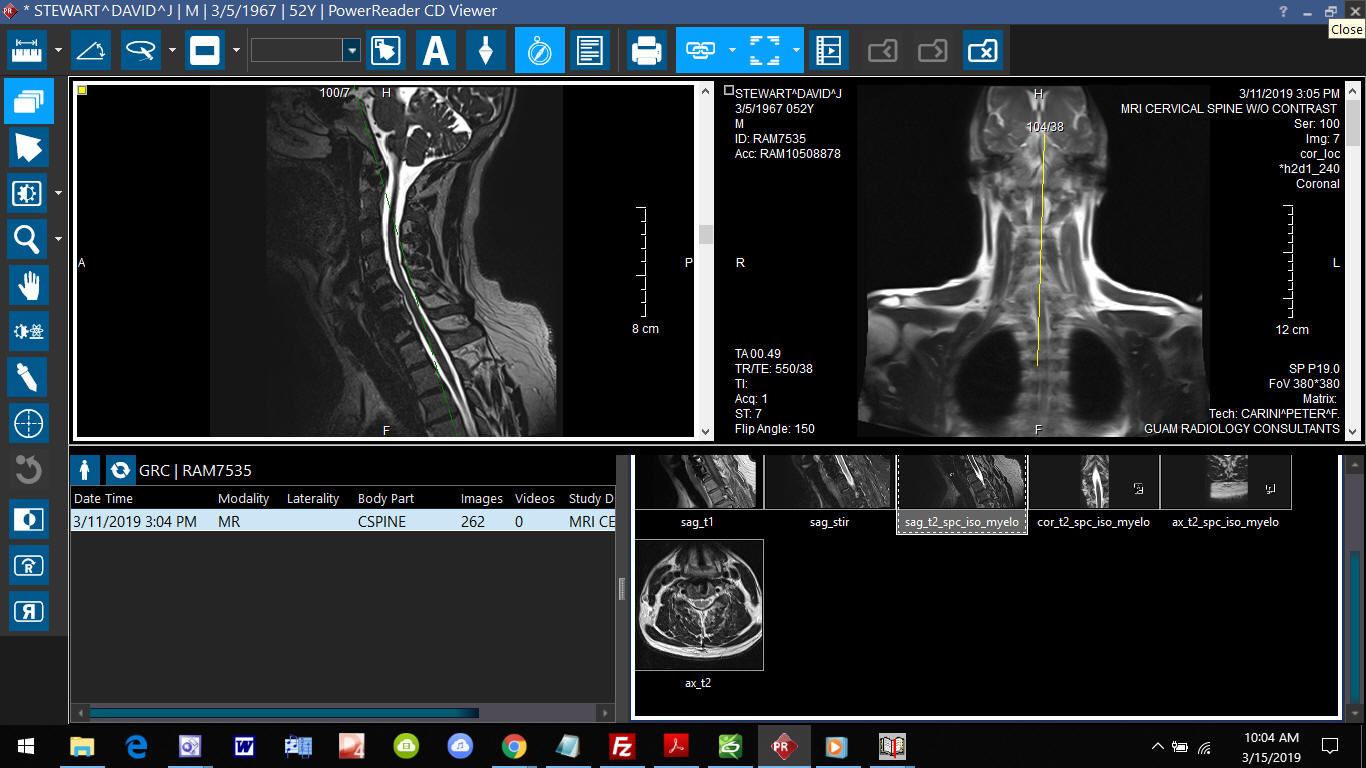Click the grayed undo reset icon
This screenshot has height=768, width=1366.
point(27,470)
